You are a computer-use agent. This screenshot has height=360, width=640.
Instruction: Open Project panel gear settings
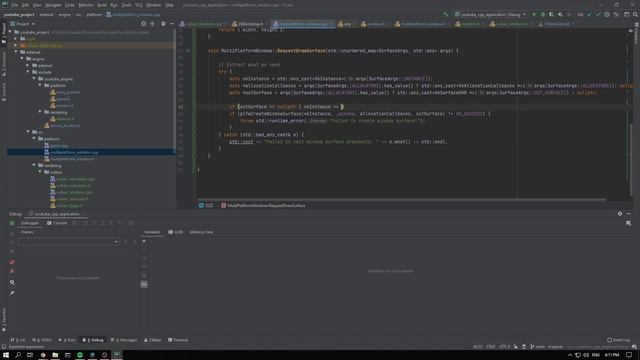[163, 24]
